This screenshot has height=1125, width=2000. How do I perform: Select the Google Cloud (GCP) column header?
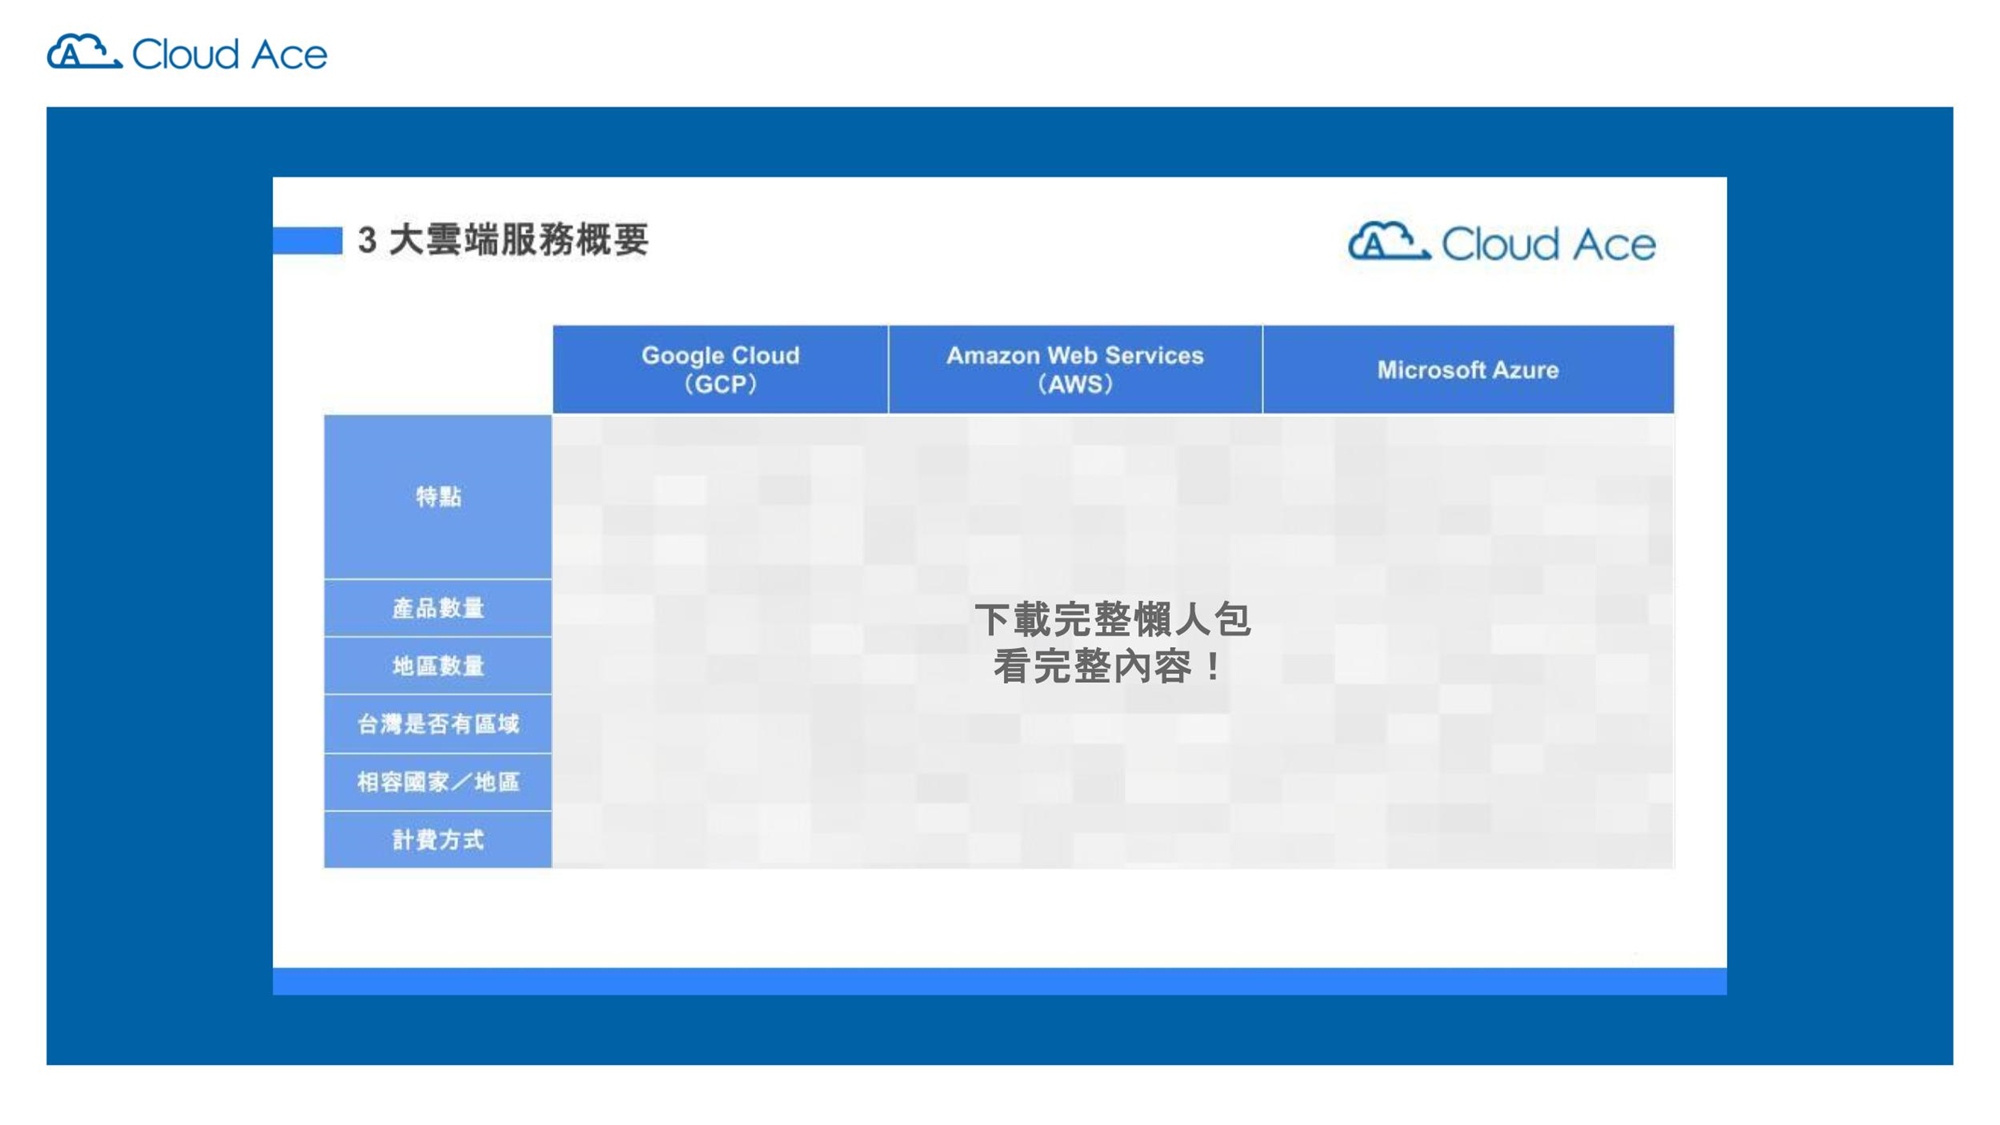pos(720,369)
